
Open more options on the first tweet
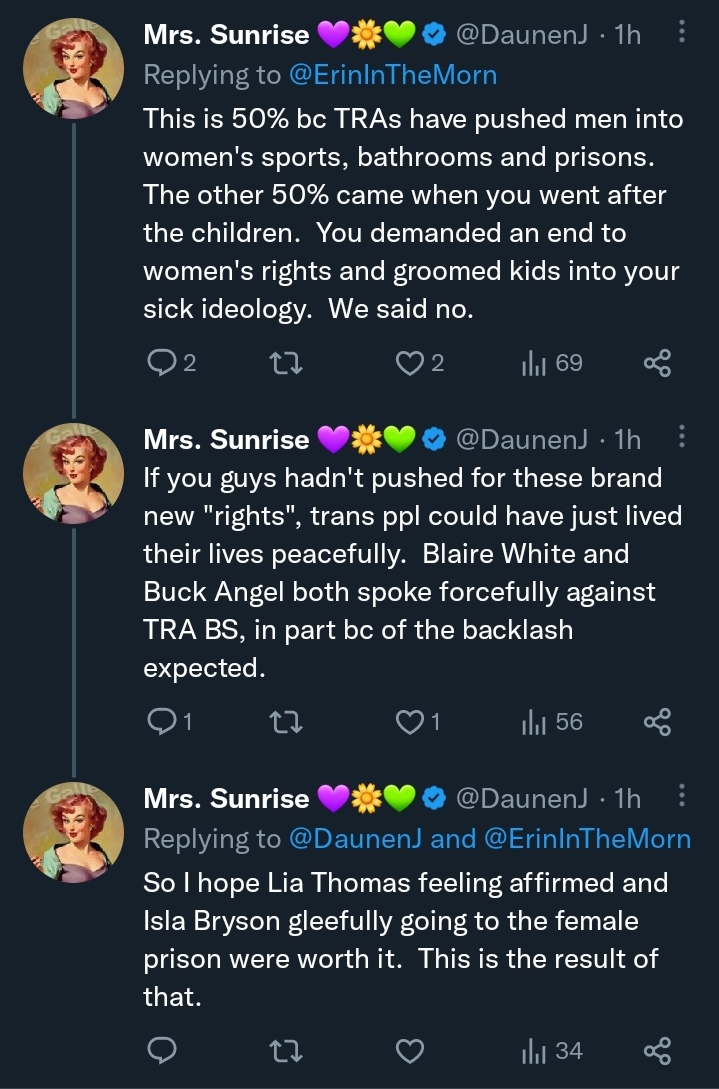pyautogui.click(x=682, y=34)
